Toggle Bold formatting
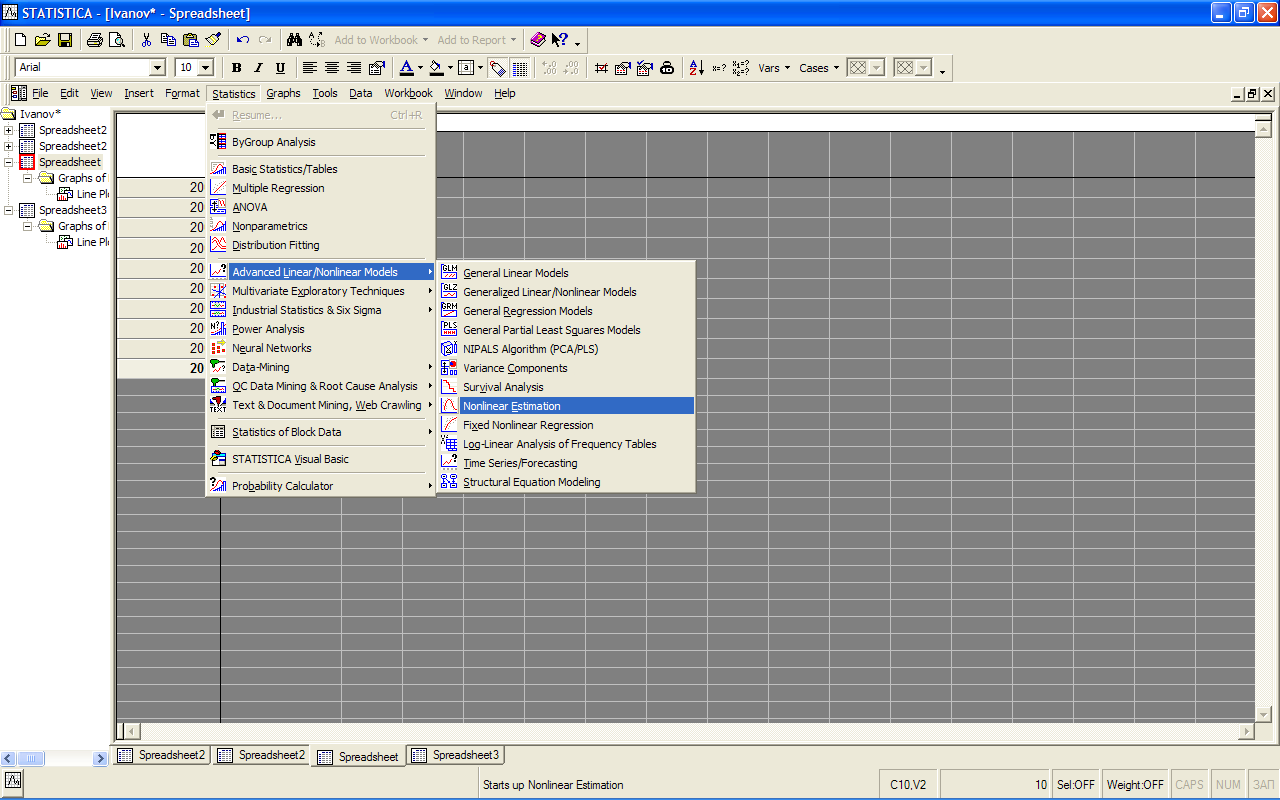This screenshot has width=1280, height=800. pos(237,68)
